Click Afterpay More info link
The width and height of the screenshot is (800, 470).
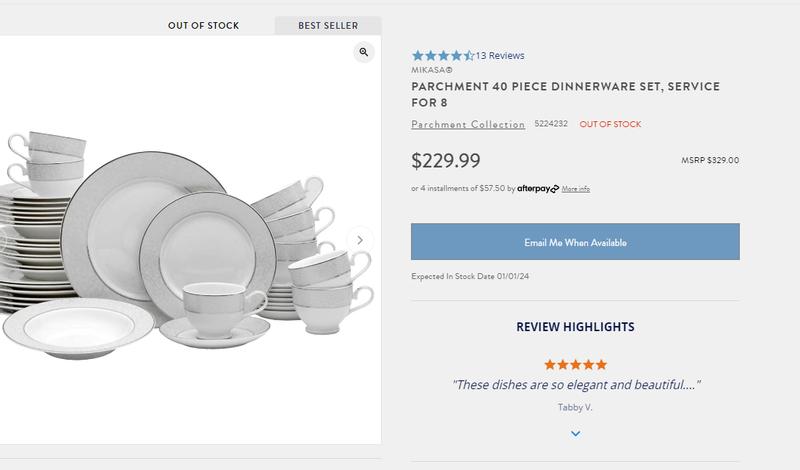click(x=576, y=189)
